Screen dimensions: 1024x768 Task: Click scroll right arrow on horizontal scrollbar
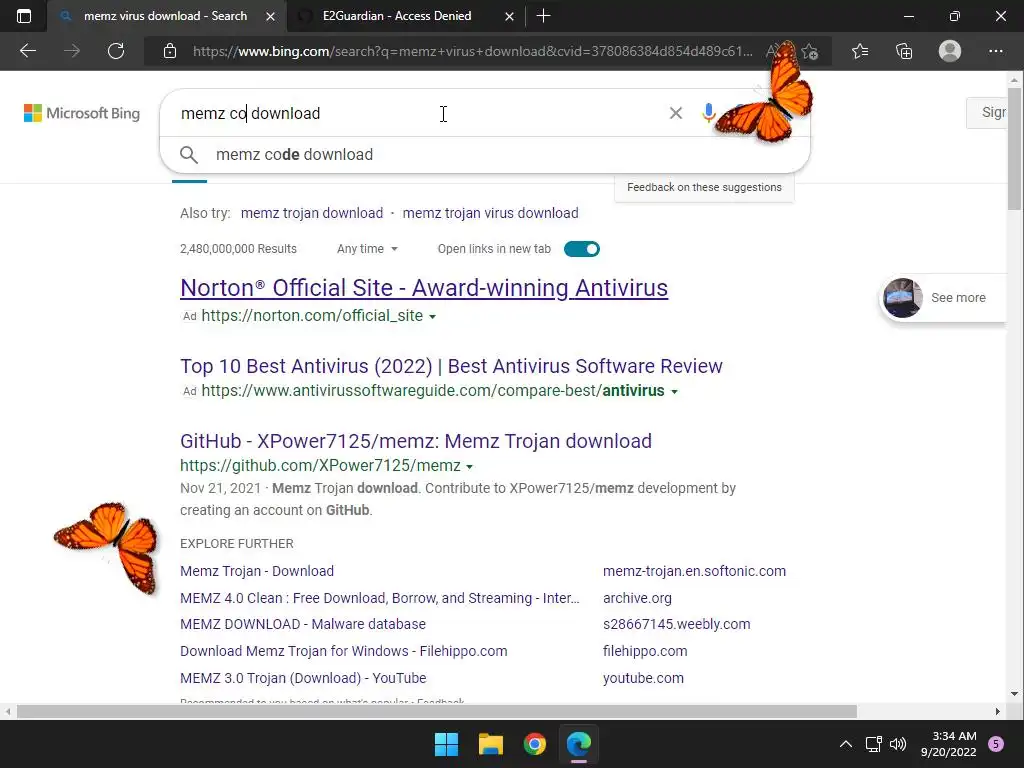click(x=997, y=711)
